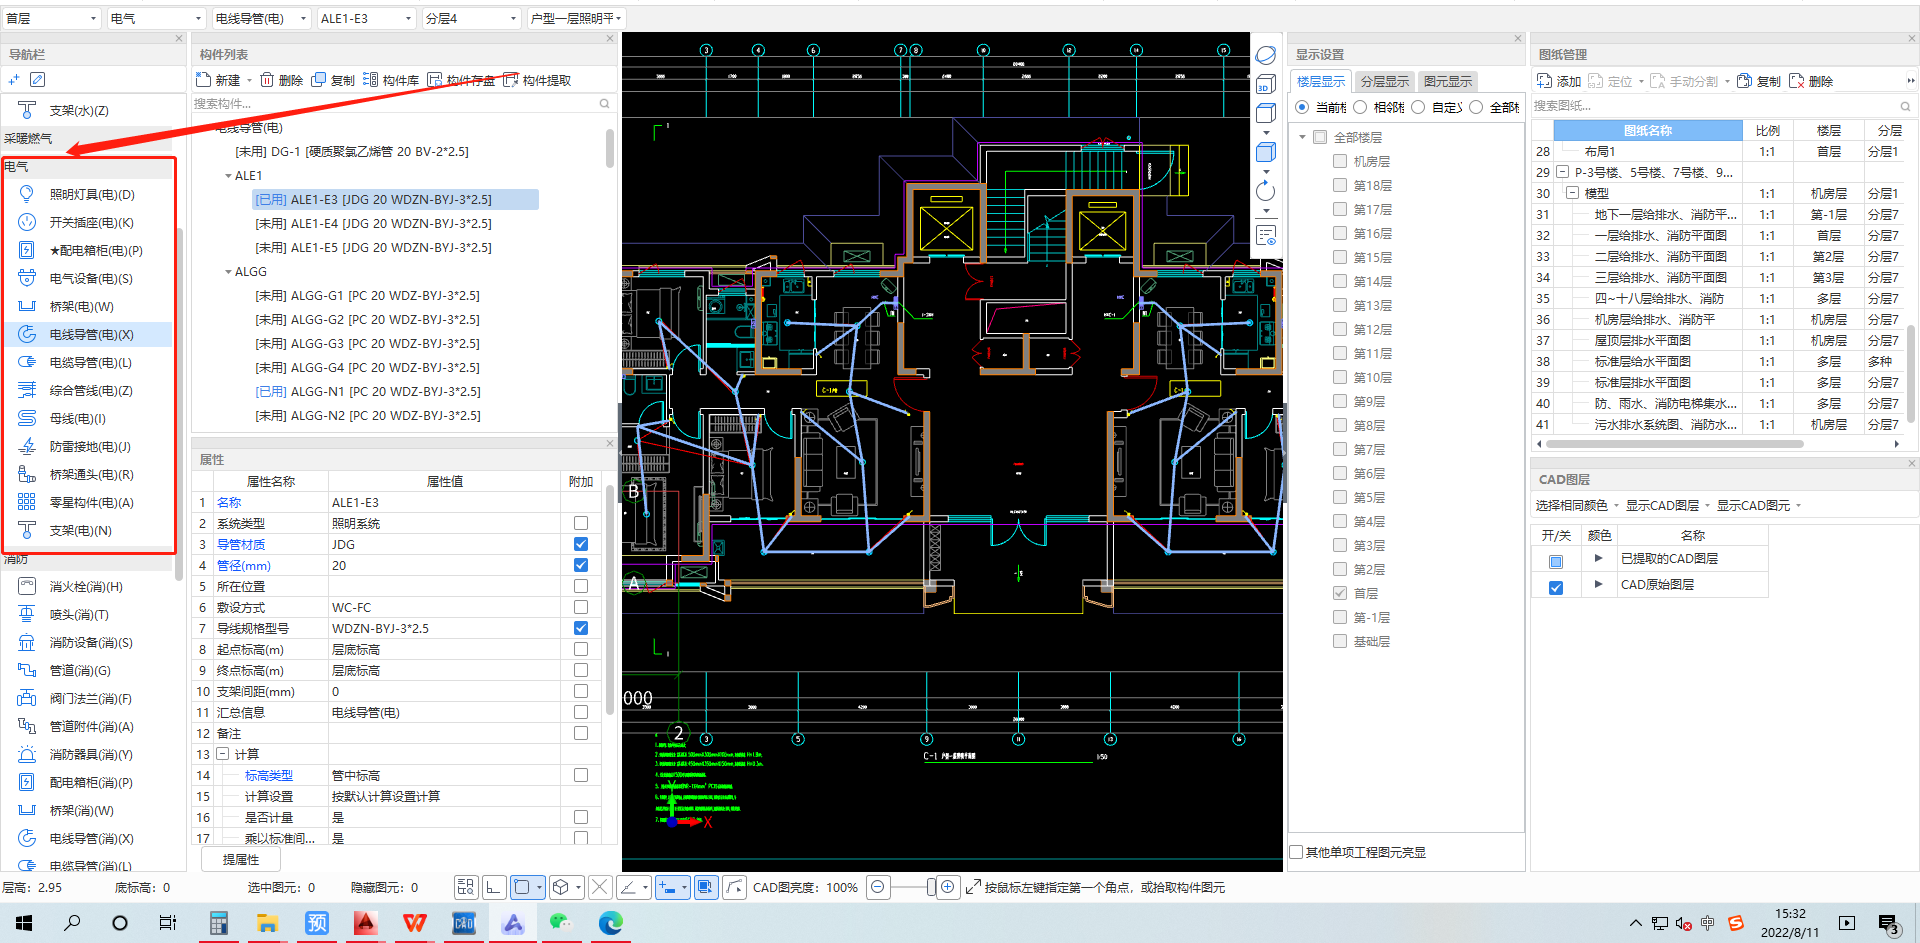Toggle the 第18层 floor checkbox
This screenshot has width=1920, height=943.
1340,185
